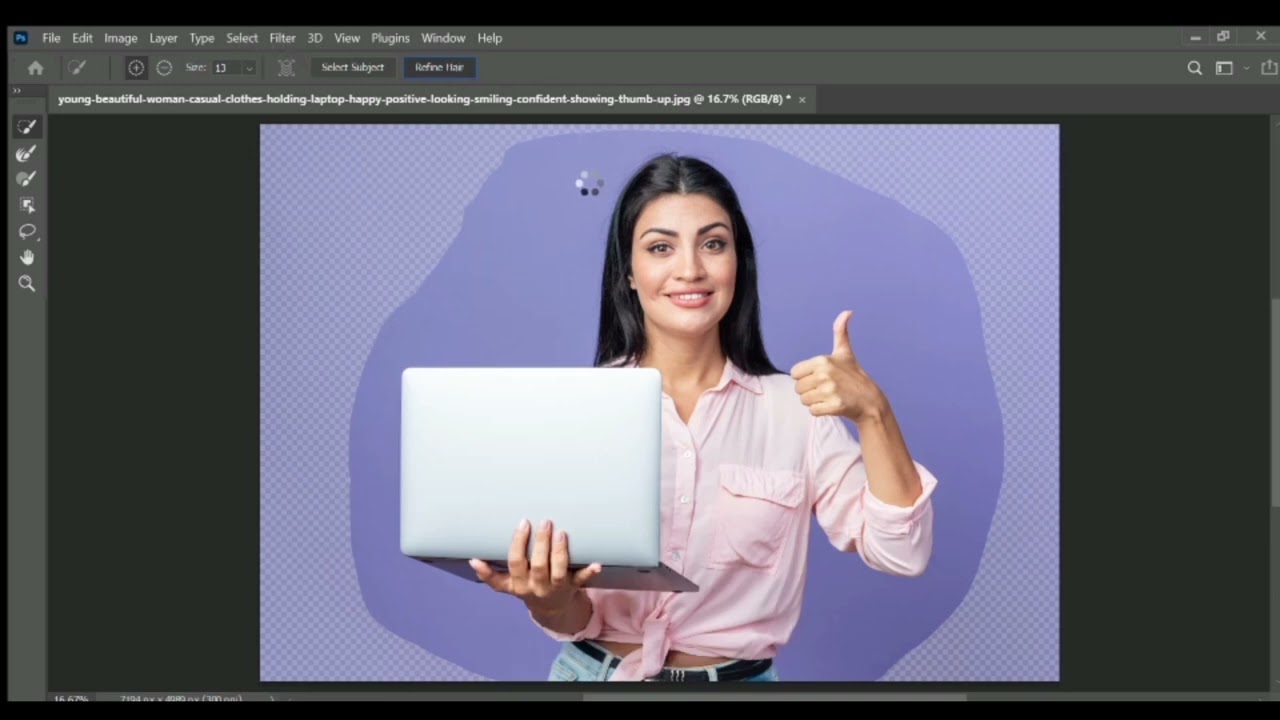The width and height of the screenshot is (1280, 720).
Task: Click the Share icon at top right
Action: (x=1269, y=67)
